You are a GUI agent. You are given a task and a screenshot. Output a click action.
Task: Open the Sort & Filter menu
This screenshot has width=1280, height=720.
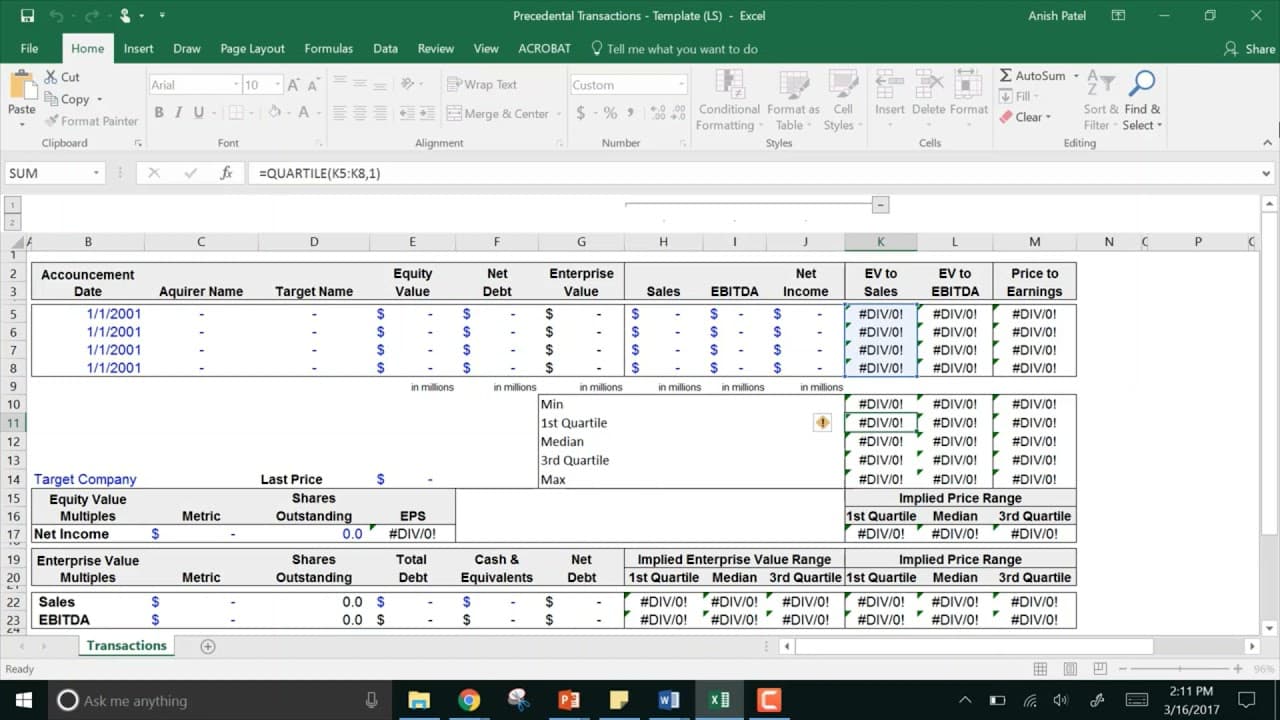click(1100, 101)
